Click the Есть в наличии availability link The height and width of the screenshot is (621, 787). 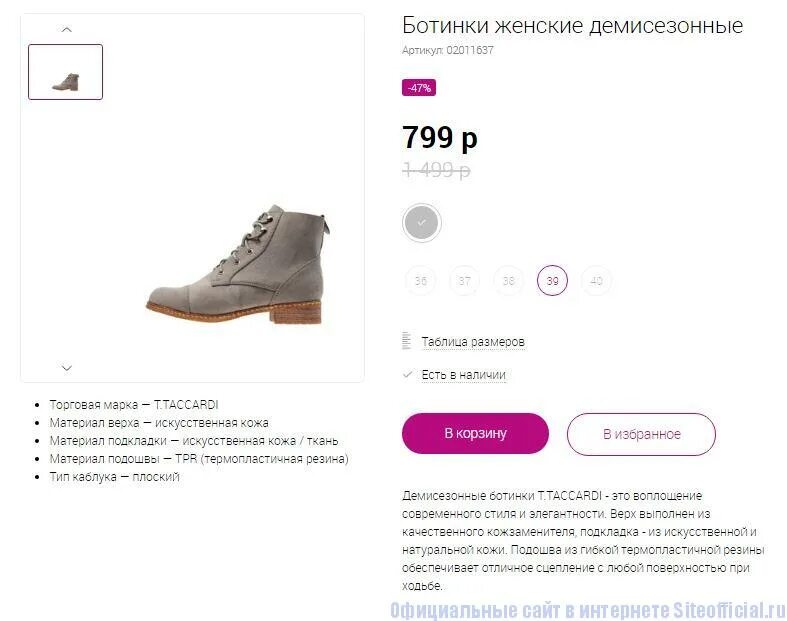point(463,375)
